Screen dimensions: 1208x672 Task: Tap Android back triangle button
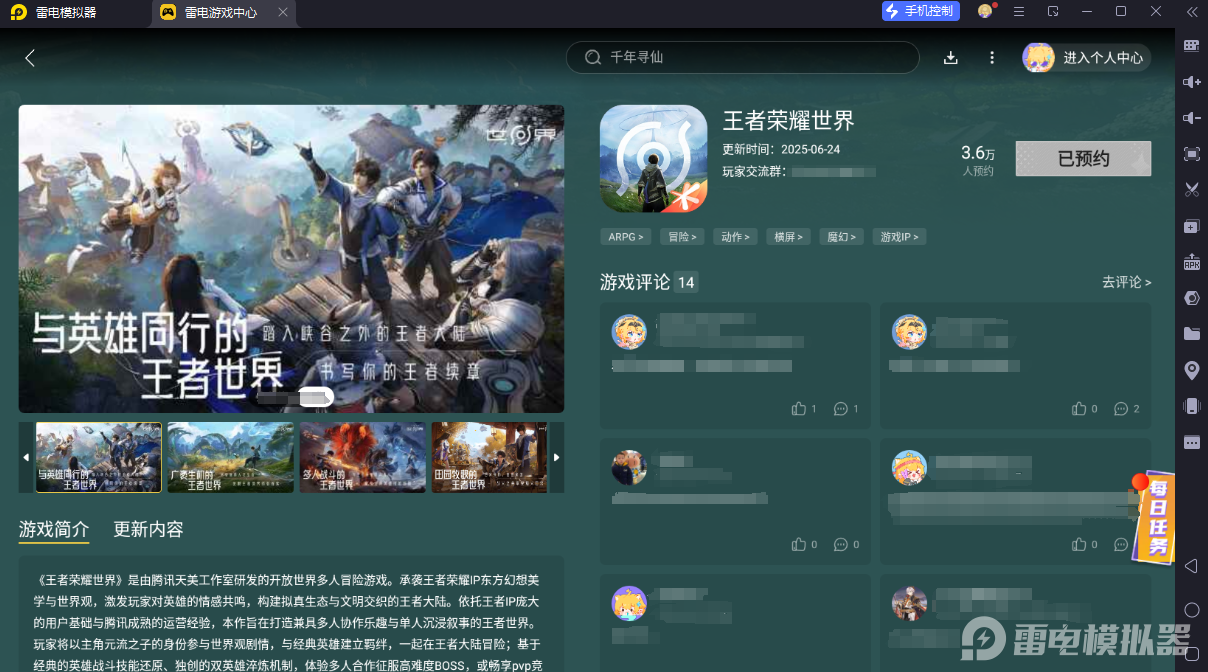coord(1191,566)
